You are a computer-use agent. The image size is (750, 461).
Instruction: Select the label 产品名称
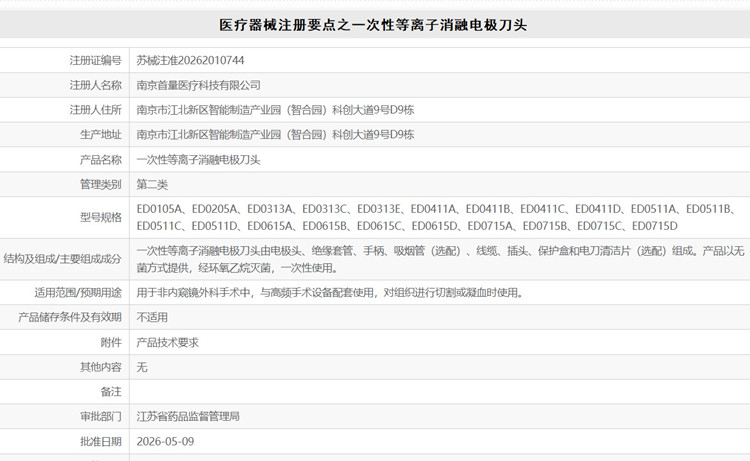(101, 160)
